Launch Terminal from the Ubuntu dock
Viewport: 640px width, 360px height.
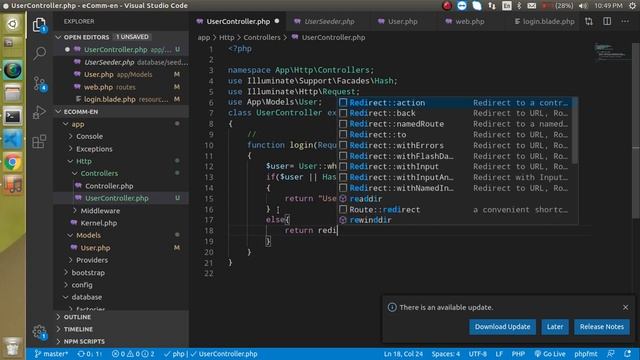click(13, 117)
